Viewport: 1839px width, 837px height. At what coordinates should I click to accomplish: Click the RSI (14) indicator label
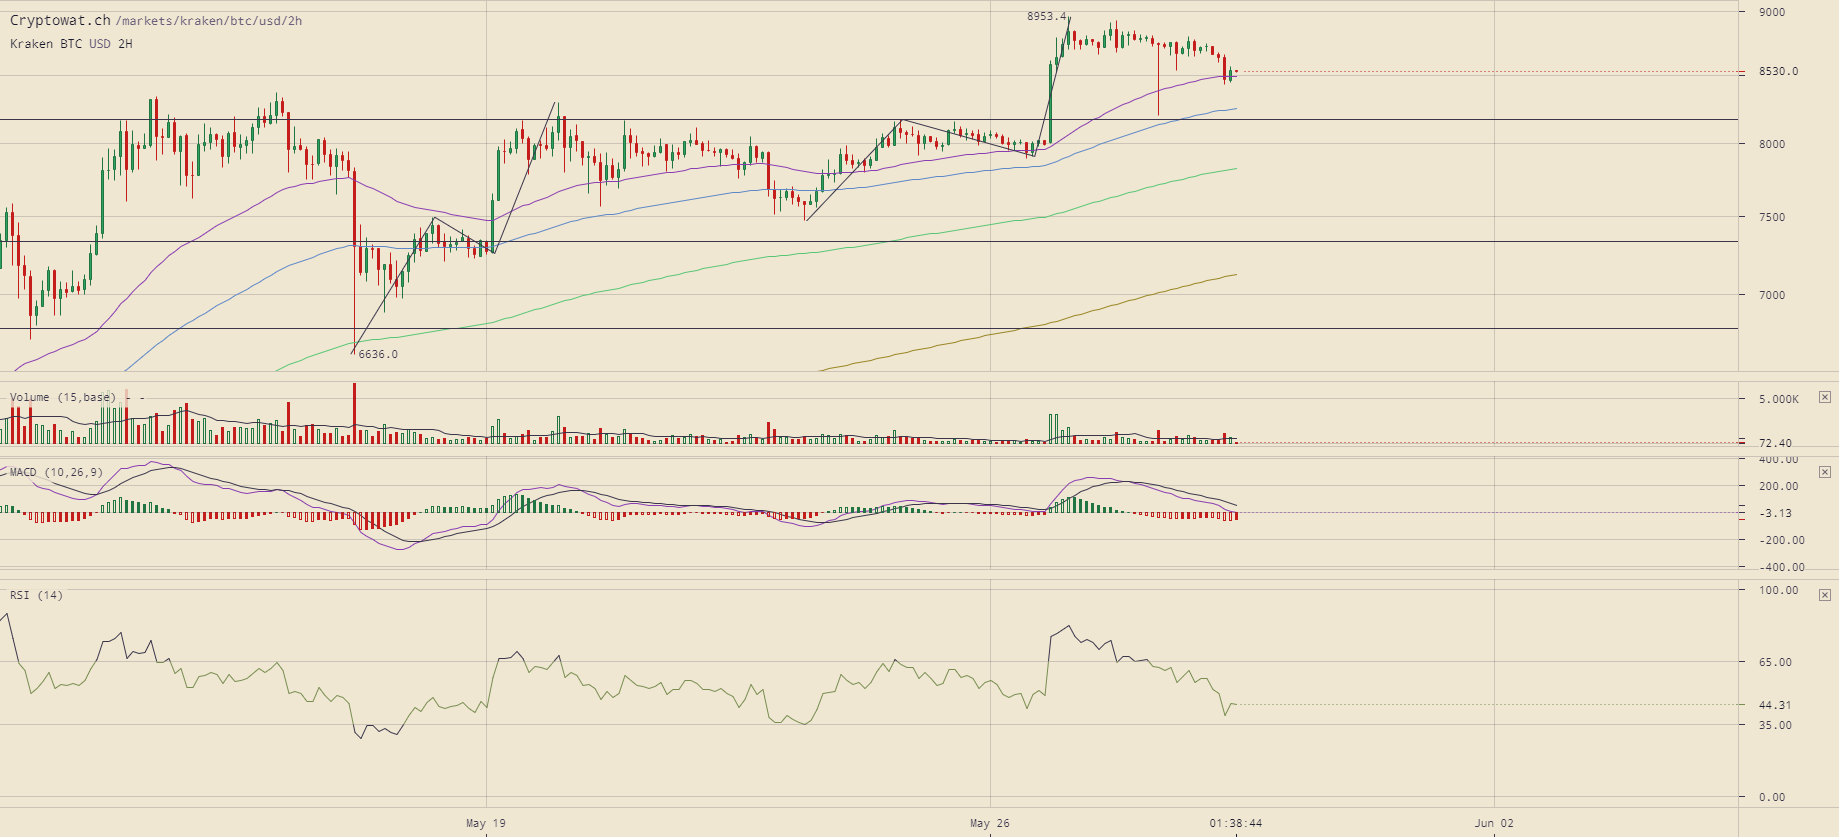(x=36, y=595)
